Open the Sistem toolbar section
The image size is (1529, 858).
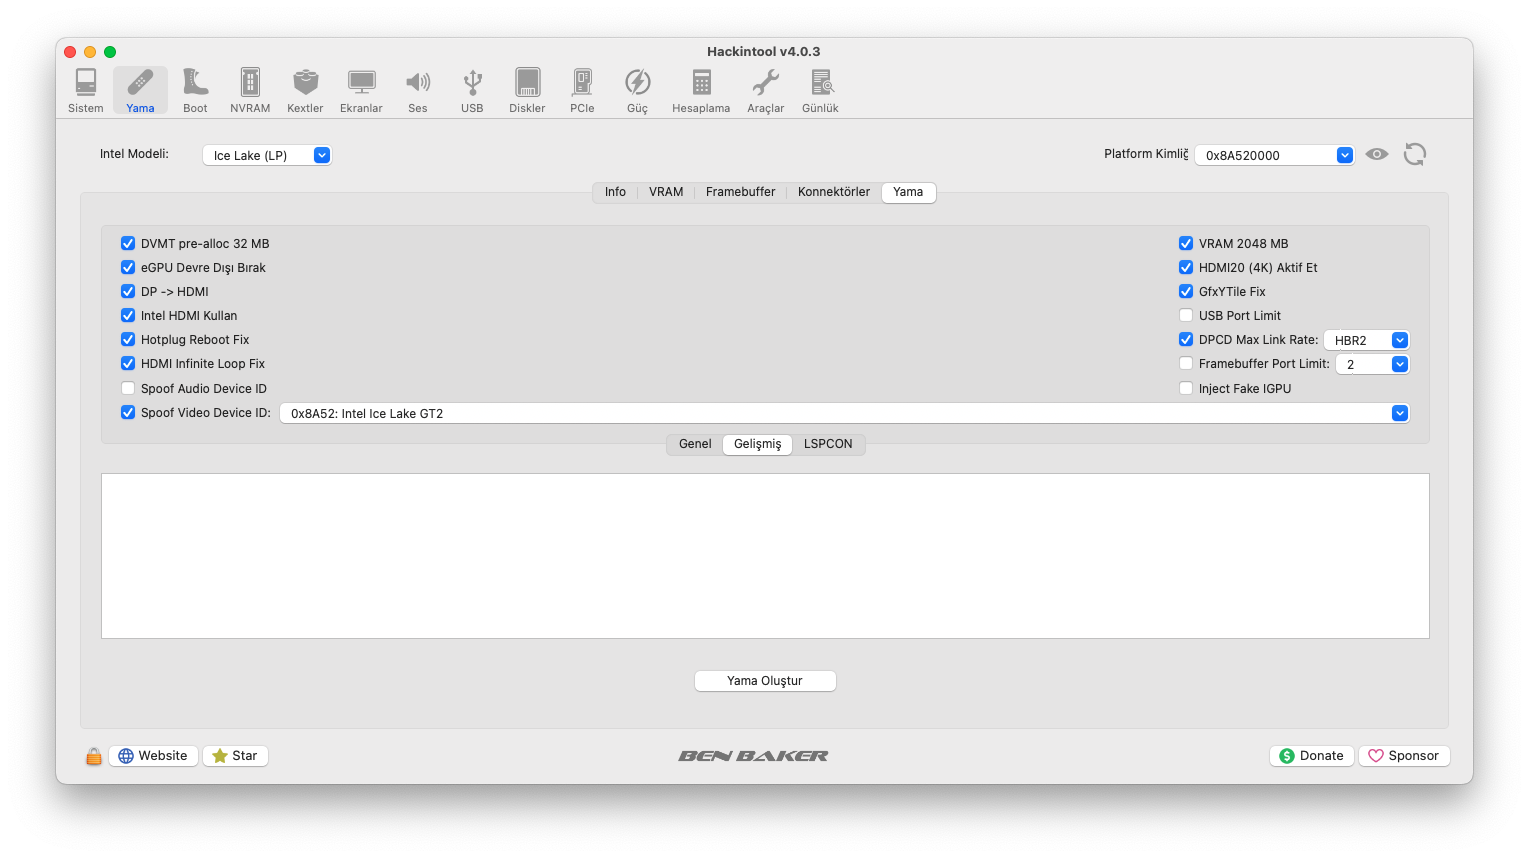(86, 90)
